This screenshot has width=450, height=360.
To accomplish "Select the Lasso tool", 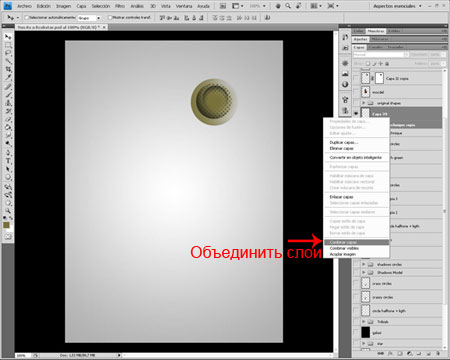I will pos(8,53).
